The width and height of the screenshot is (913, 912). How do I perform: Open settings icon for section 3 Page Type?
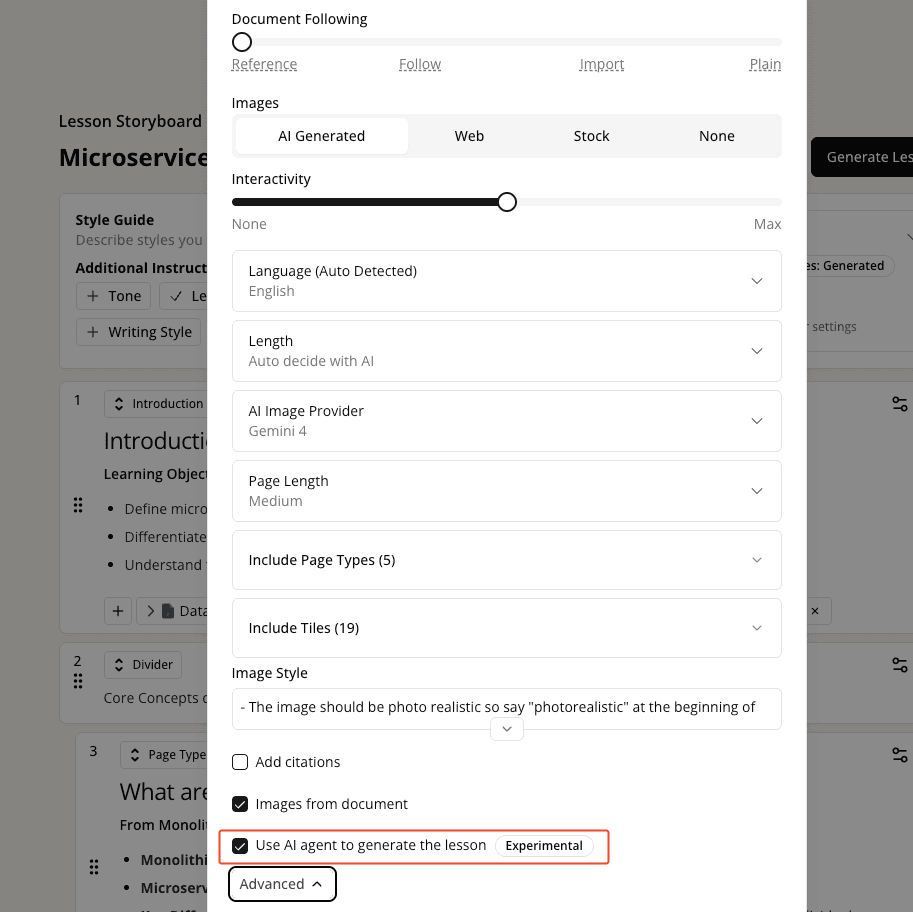tap(900, 755)
